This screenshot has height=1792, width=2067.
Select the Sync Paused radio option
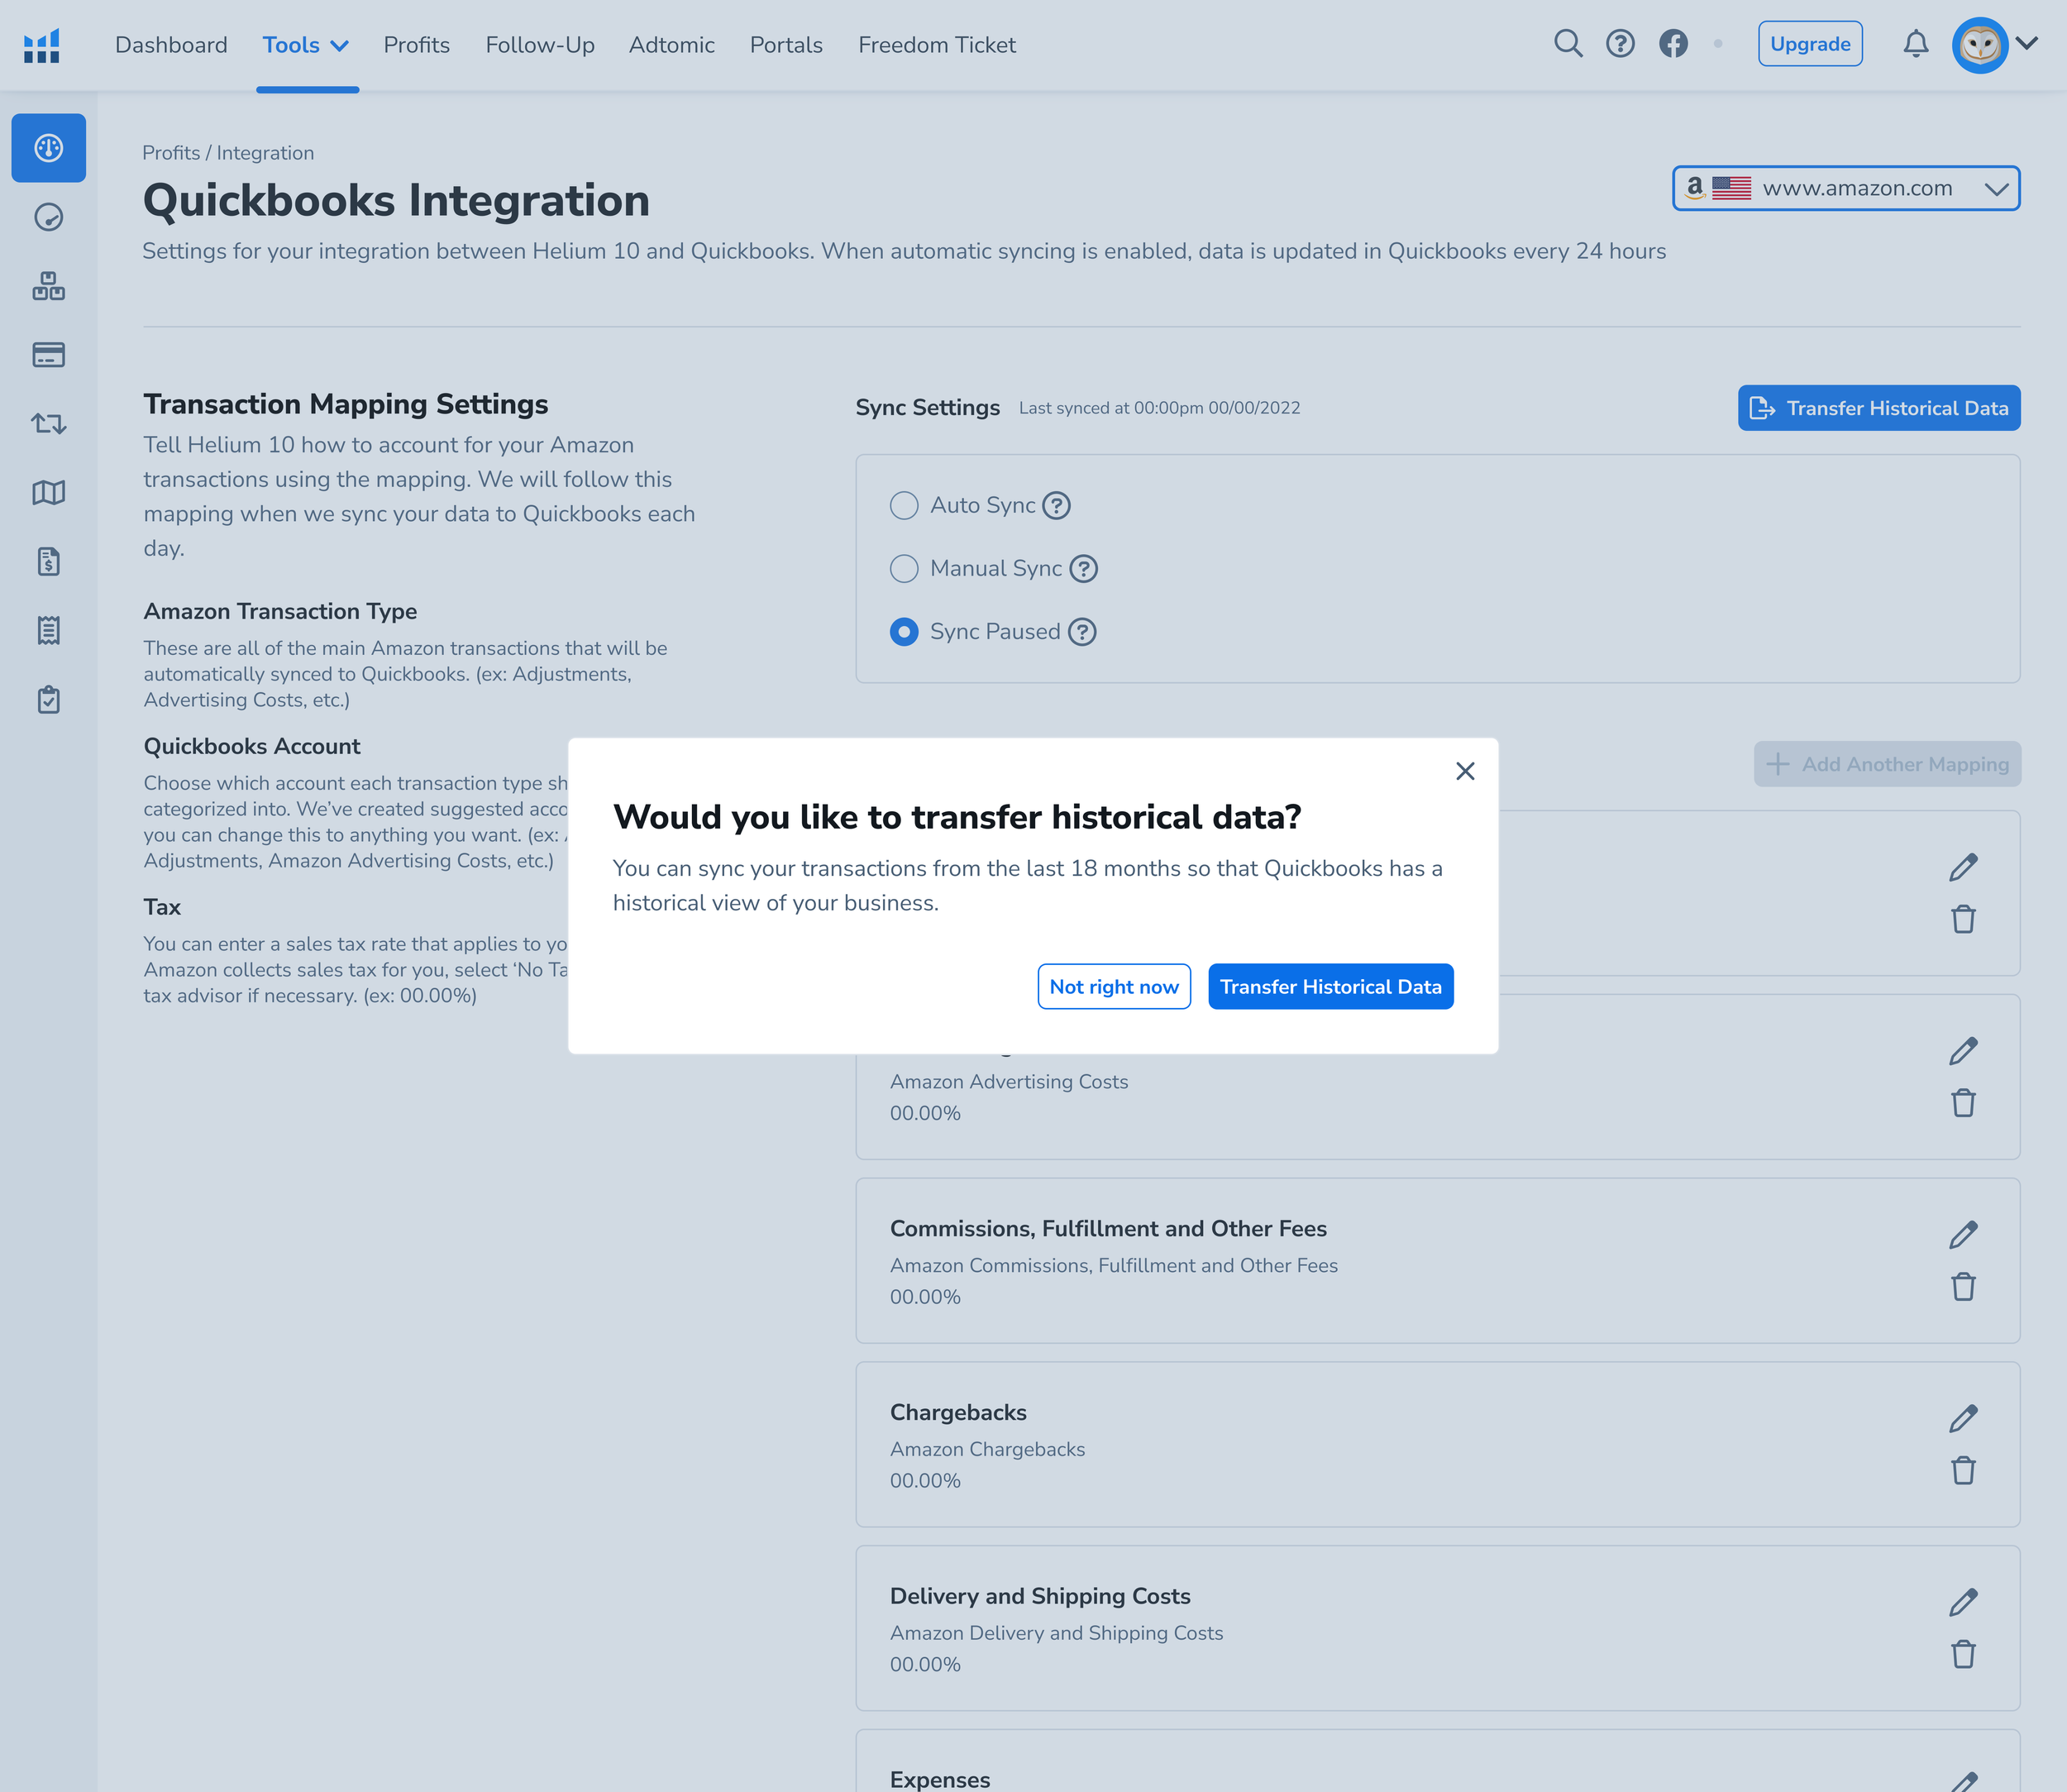904,632
